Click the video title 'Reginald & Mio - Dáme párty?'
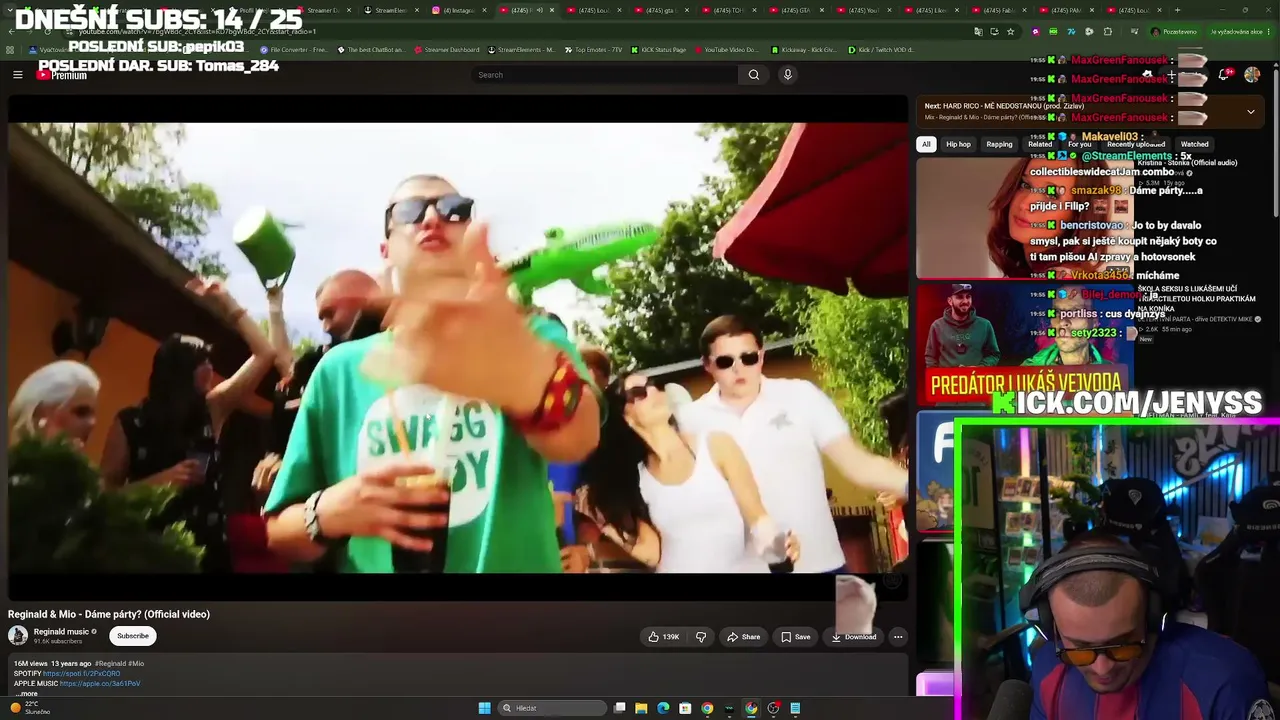This screenshot has height=720, width=1280. [109, 614]
